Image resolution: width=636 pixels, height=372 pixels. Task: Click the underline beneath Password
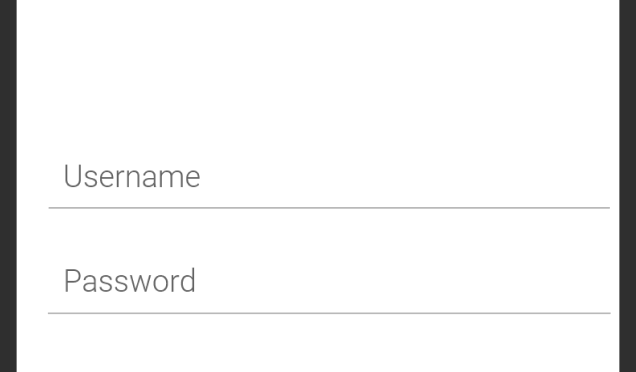329,313
